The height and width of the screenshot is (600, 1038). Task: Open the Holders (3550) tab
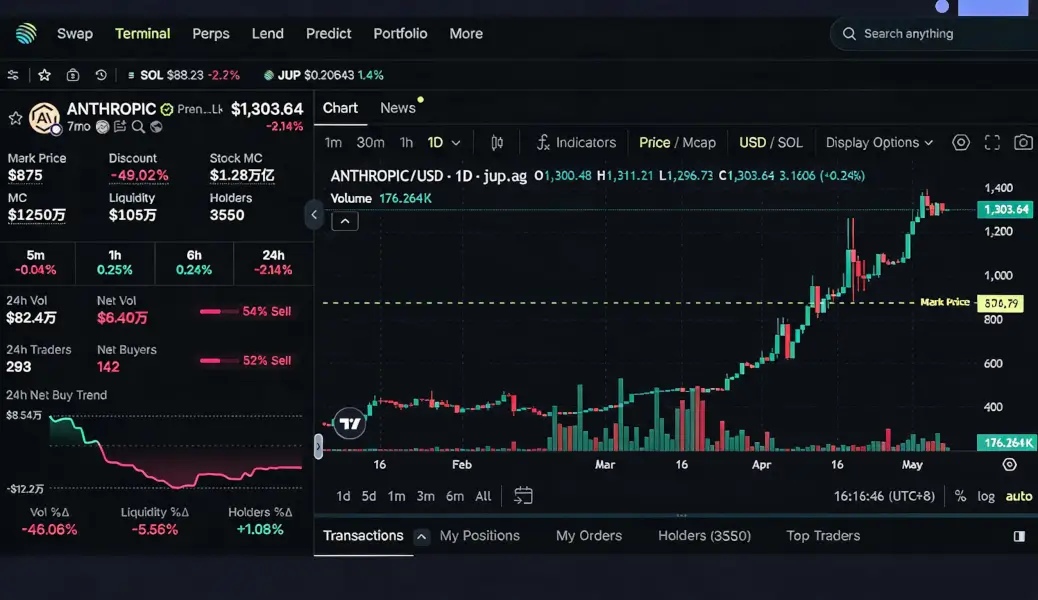pos(704,536)
